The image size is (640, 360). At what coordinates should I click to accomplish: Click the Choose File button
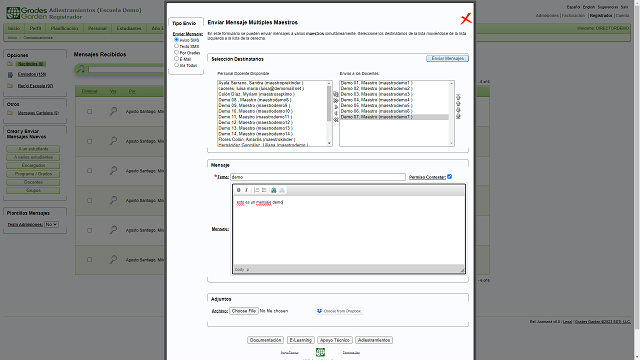pyautogui.click(x=244, y=311)
